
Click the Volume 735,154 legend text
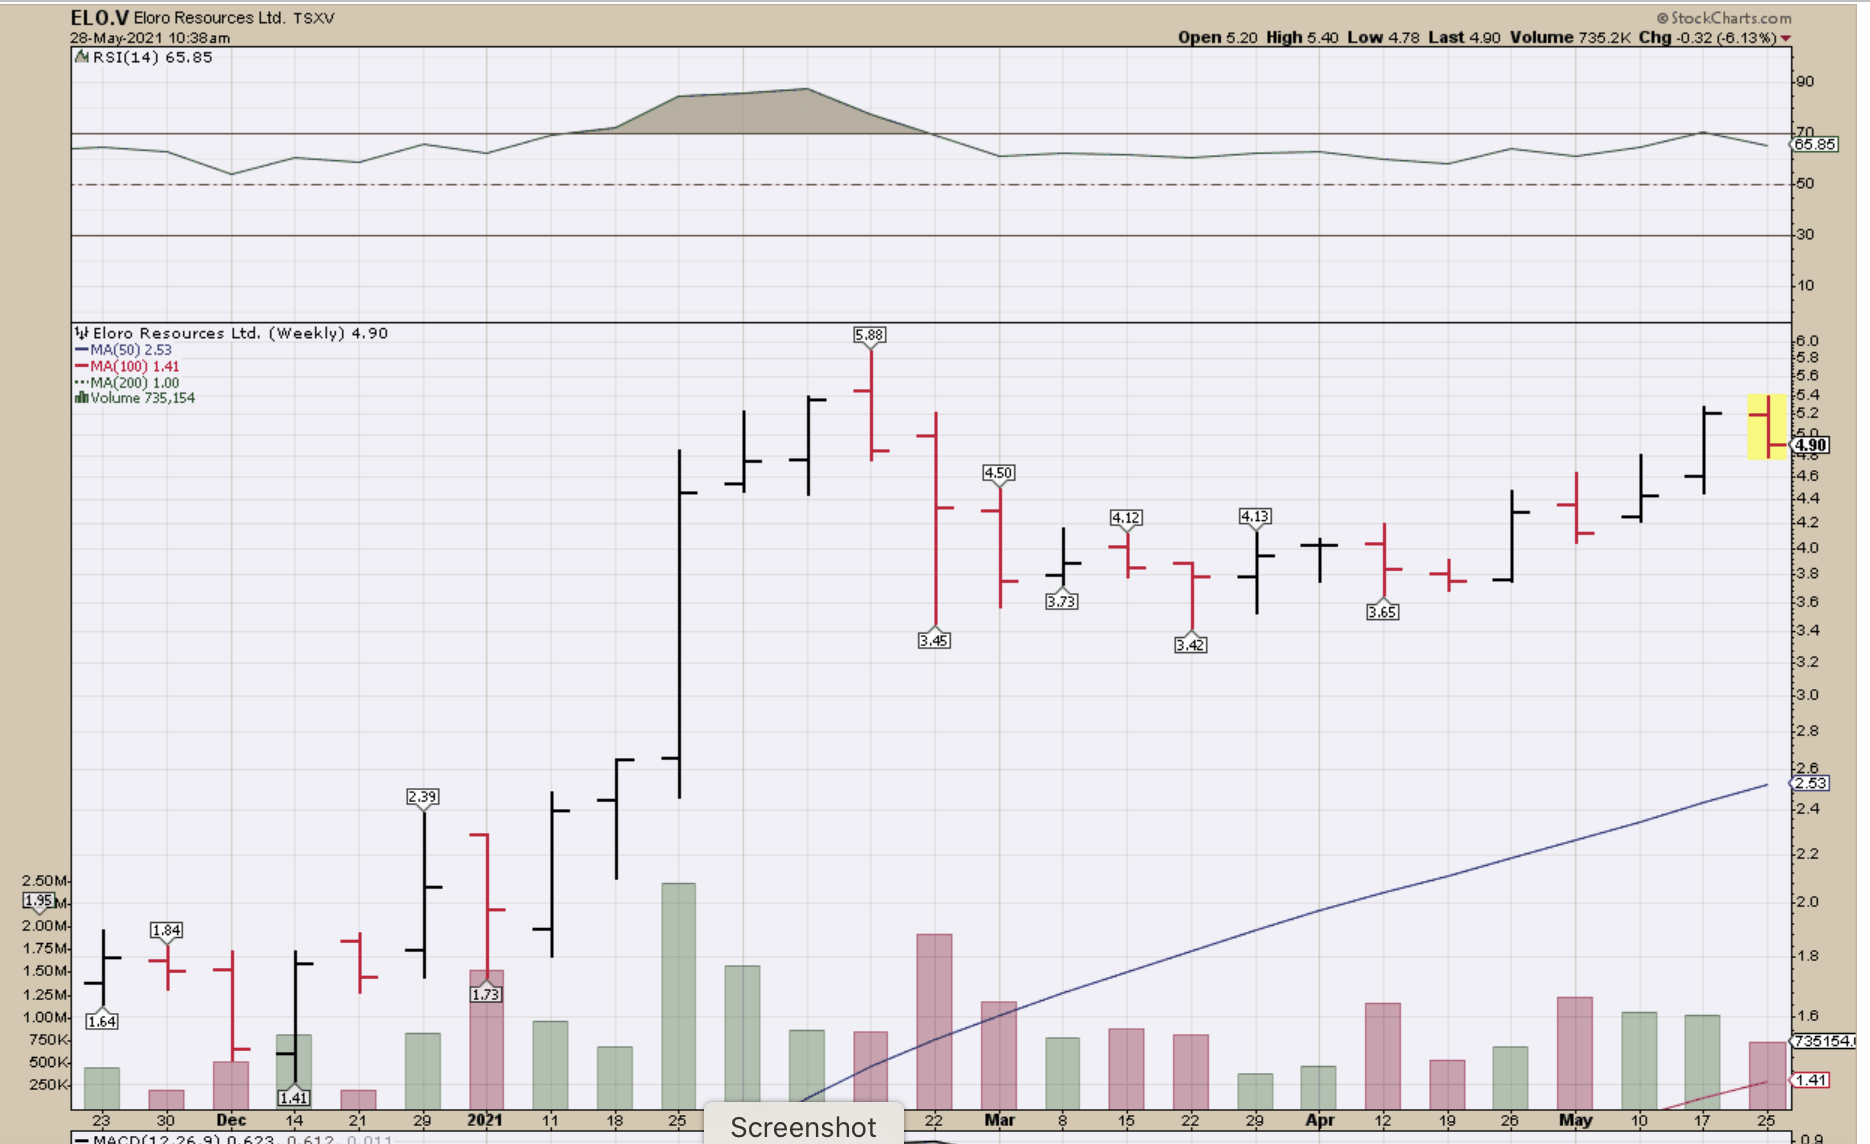(x=143, y=398)
